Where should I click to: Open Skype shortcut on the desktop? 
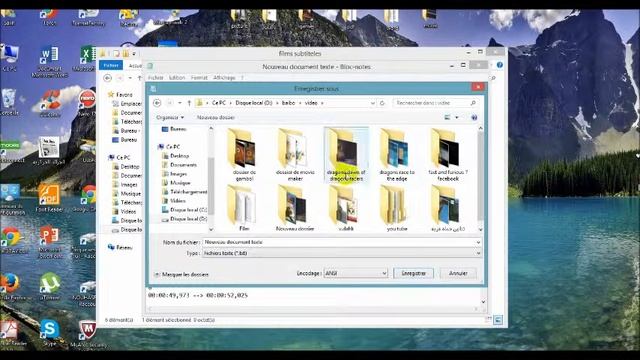49,333
